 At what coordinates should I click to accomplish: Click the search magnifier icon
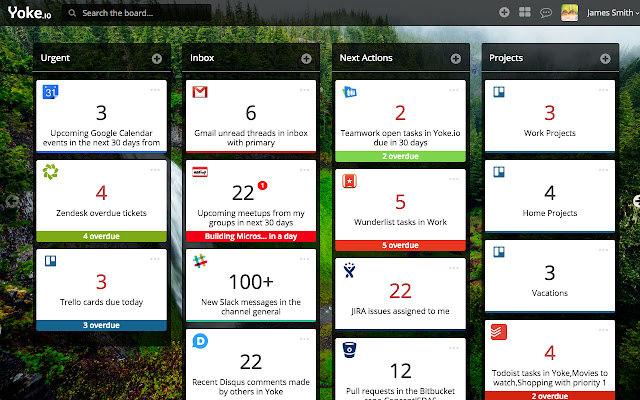72,13
